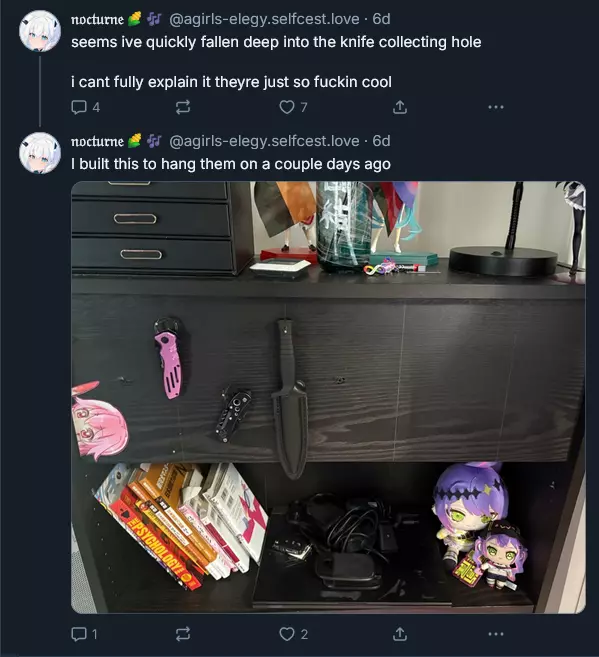
Task: Open the post text about knife collecting
Action: point(276,62)
